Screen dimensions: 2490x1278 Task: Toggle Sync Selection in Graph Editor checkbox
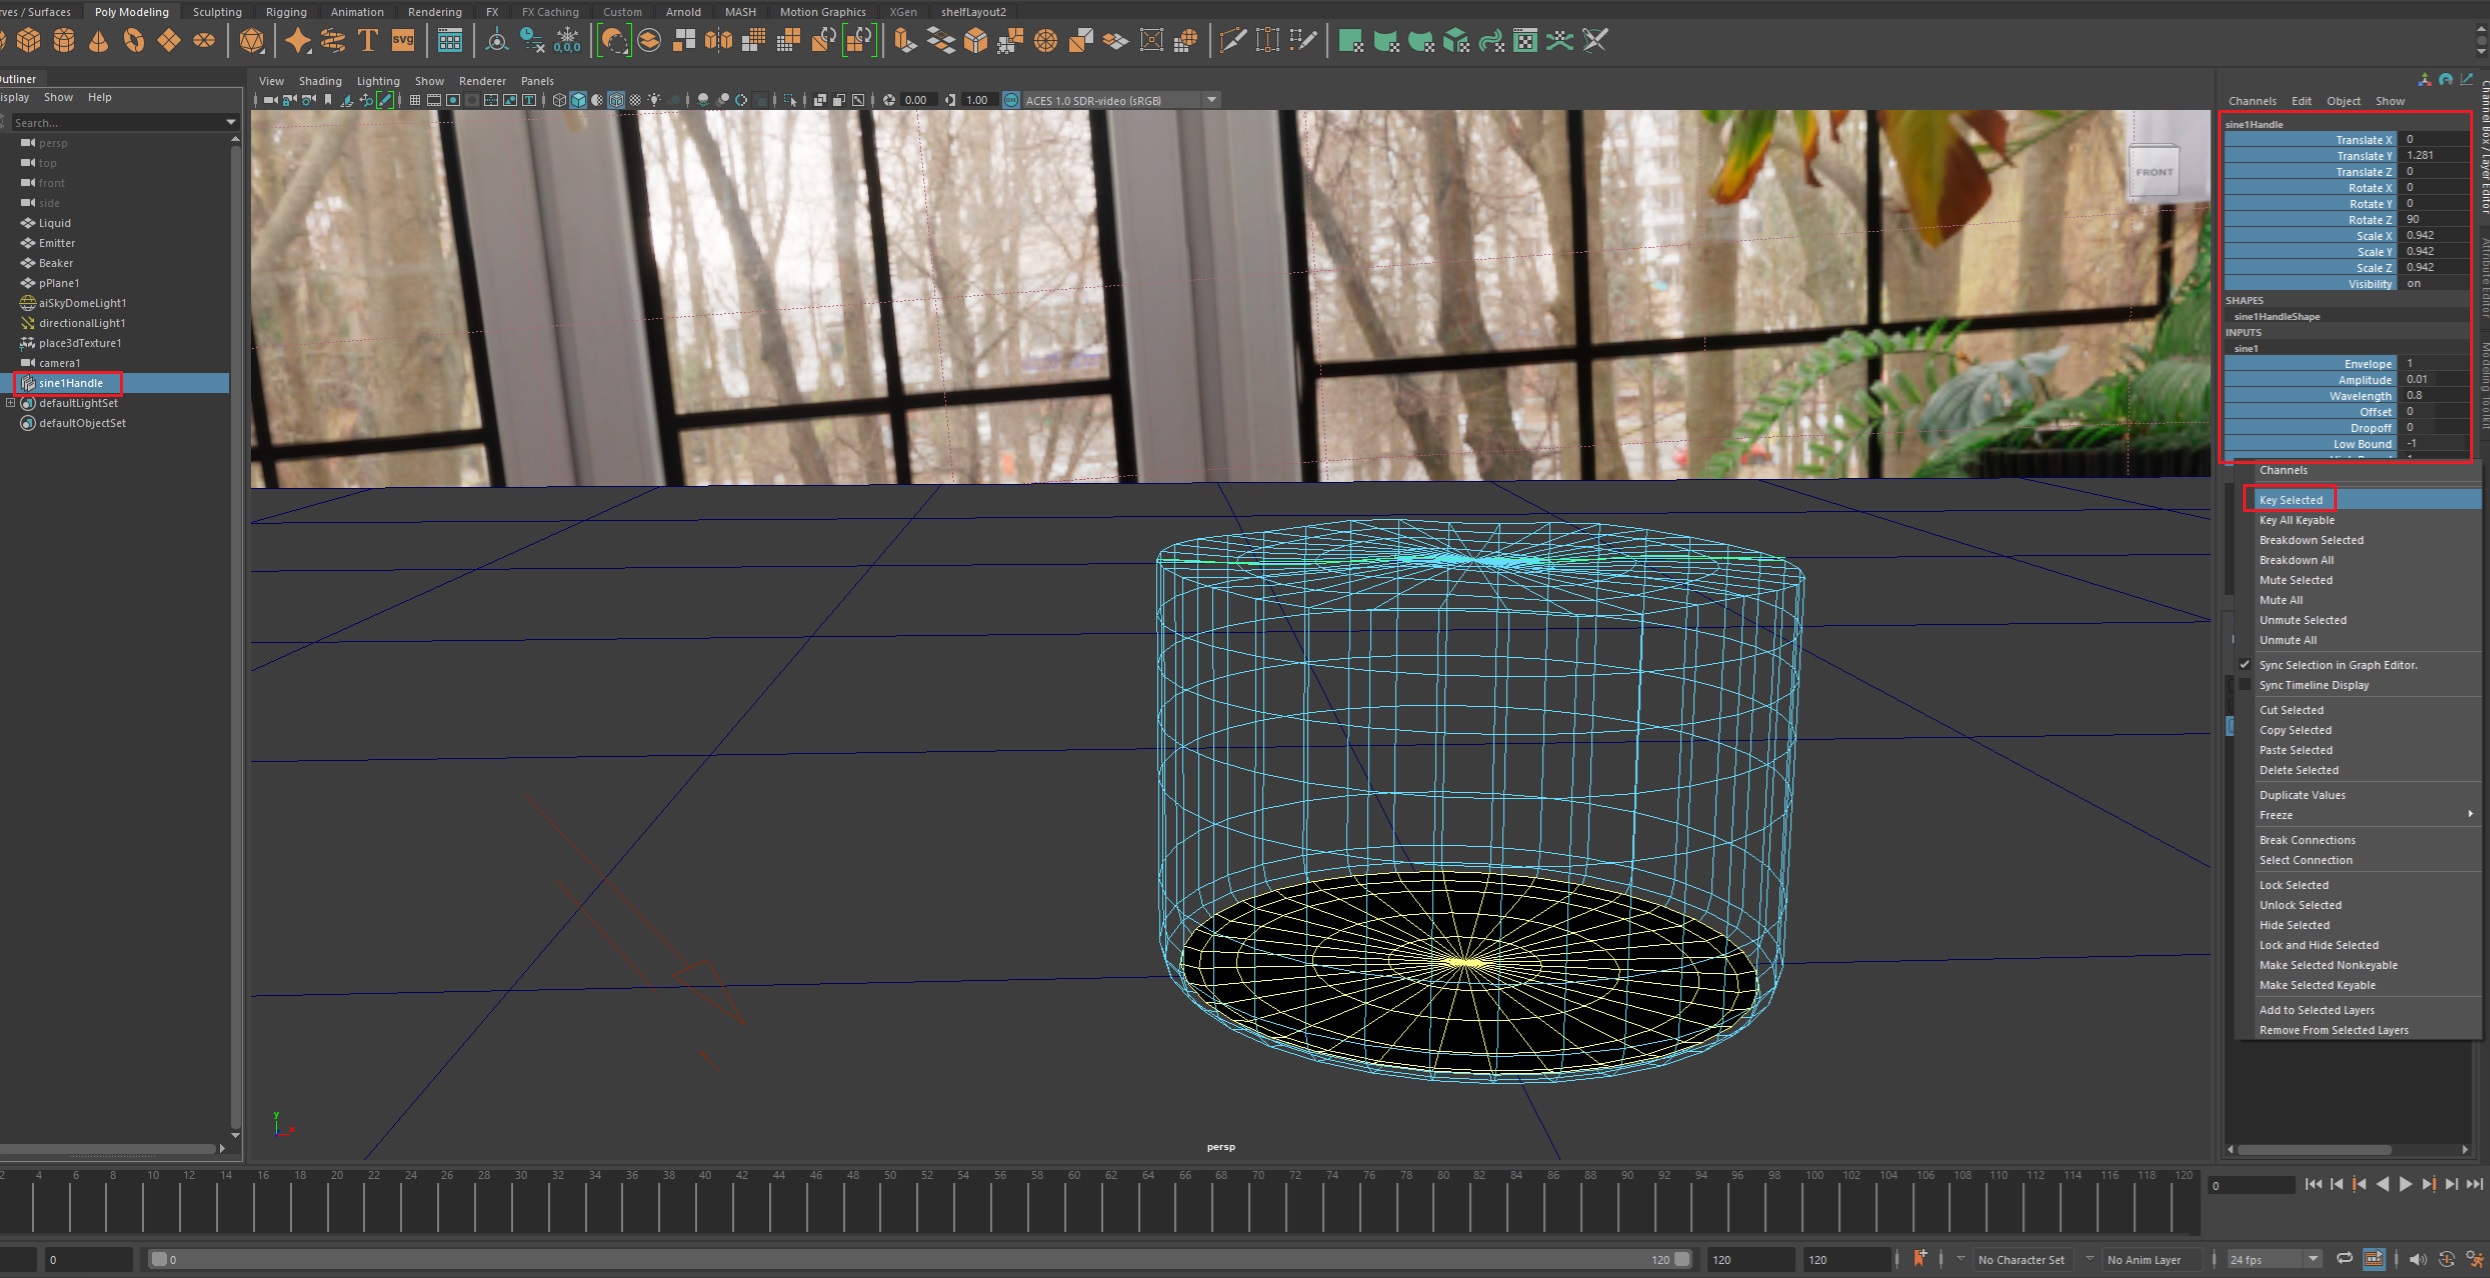click(2245, 665)
